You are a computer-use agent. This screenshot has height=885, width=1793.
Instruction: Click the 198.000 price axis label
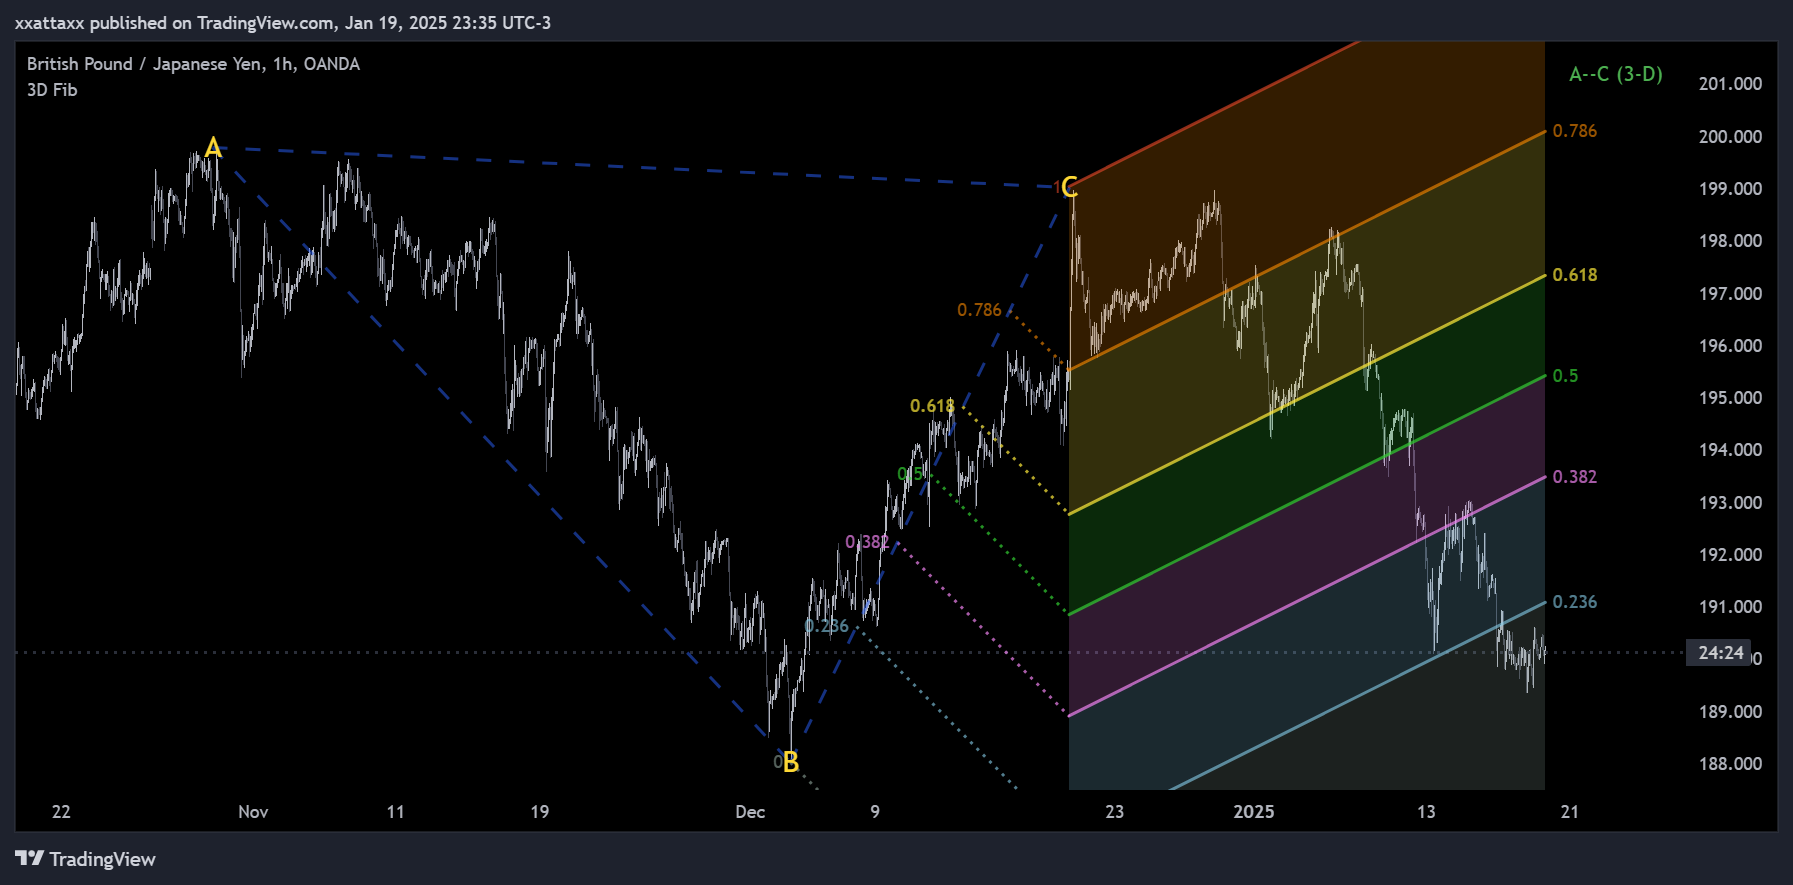coord(1730,241)
